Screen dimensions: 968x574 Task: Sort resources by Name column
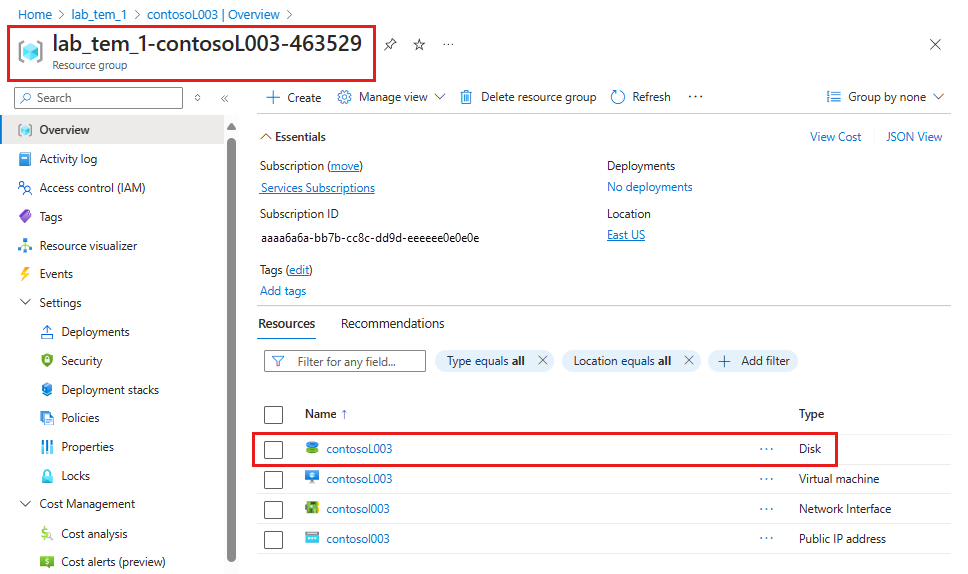coord(326,414)
